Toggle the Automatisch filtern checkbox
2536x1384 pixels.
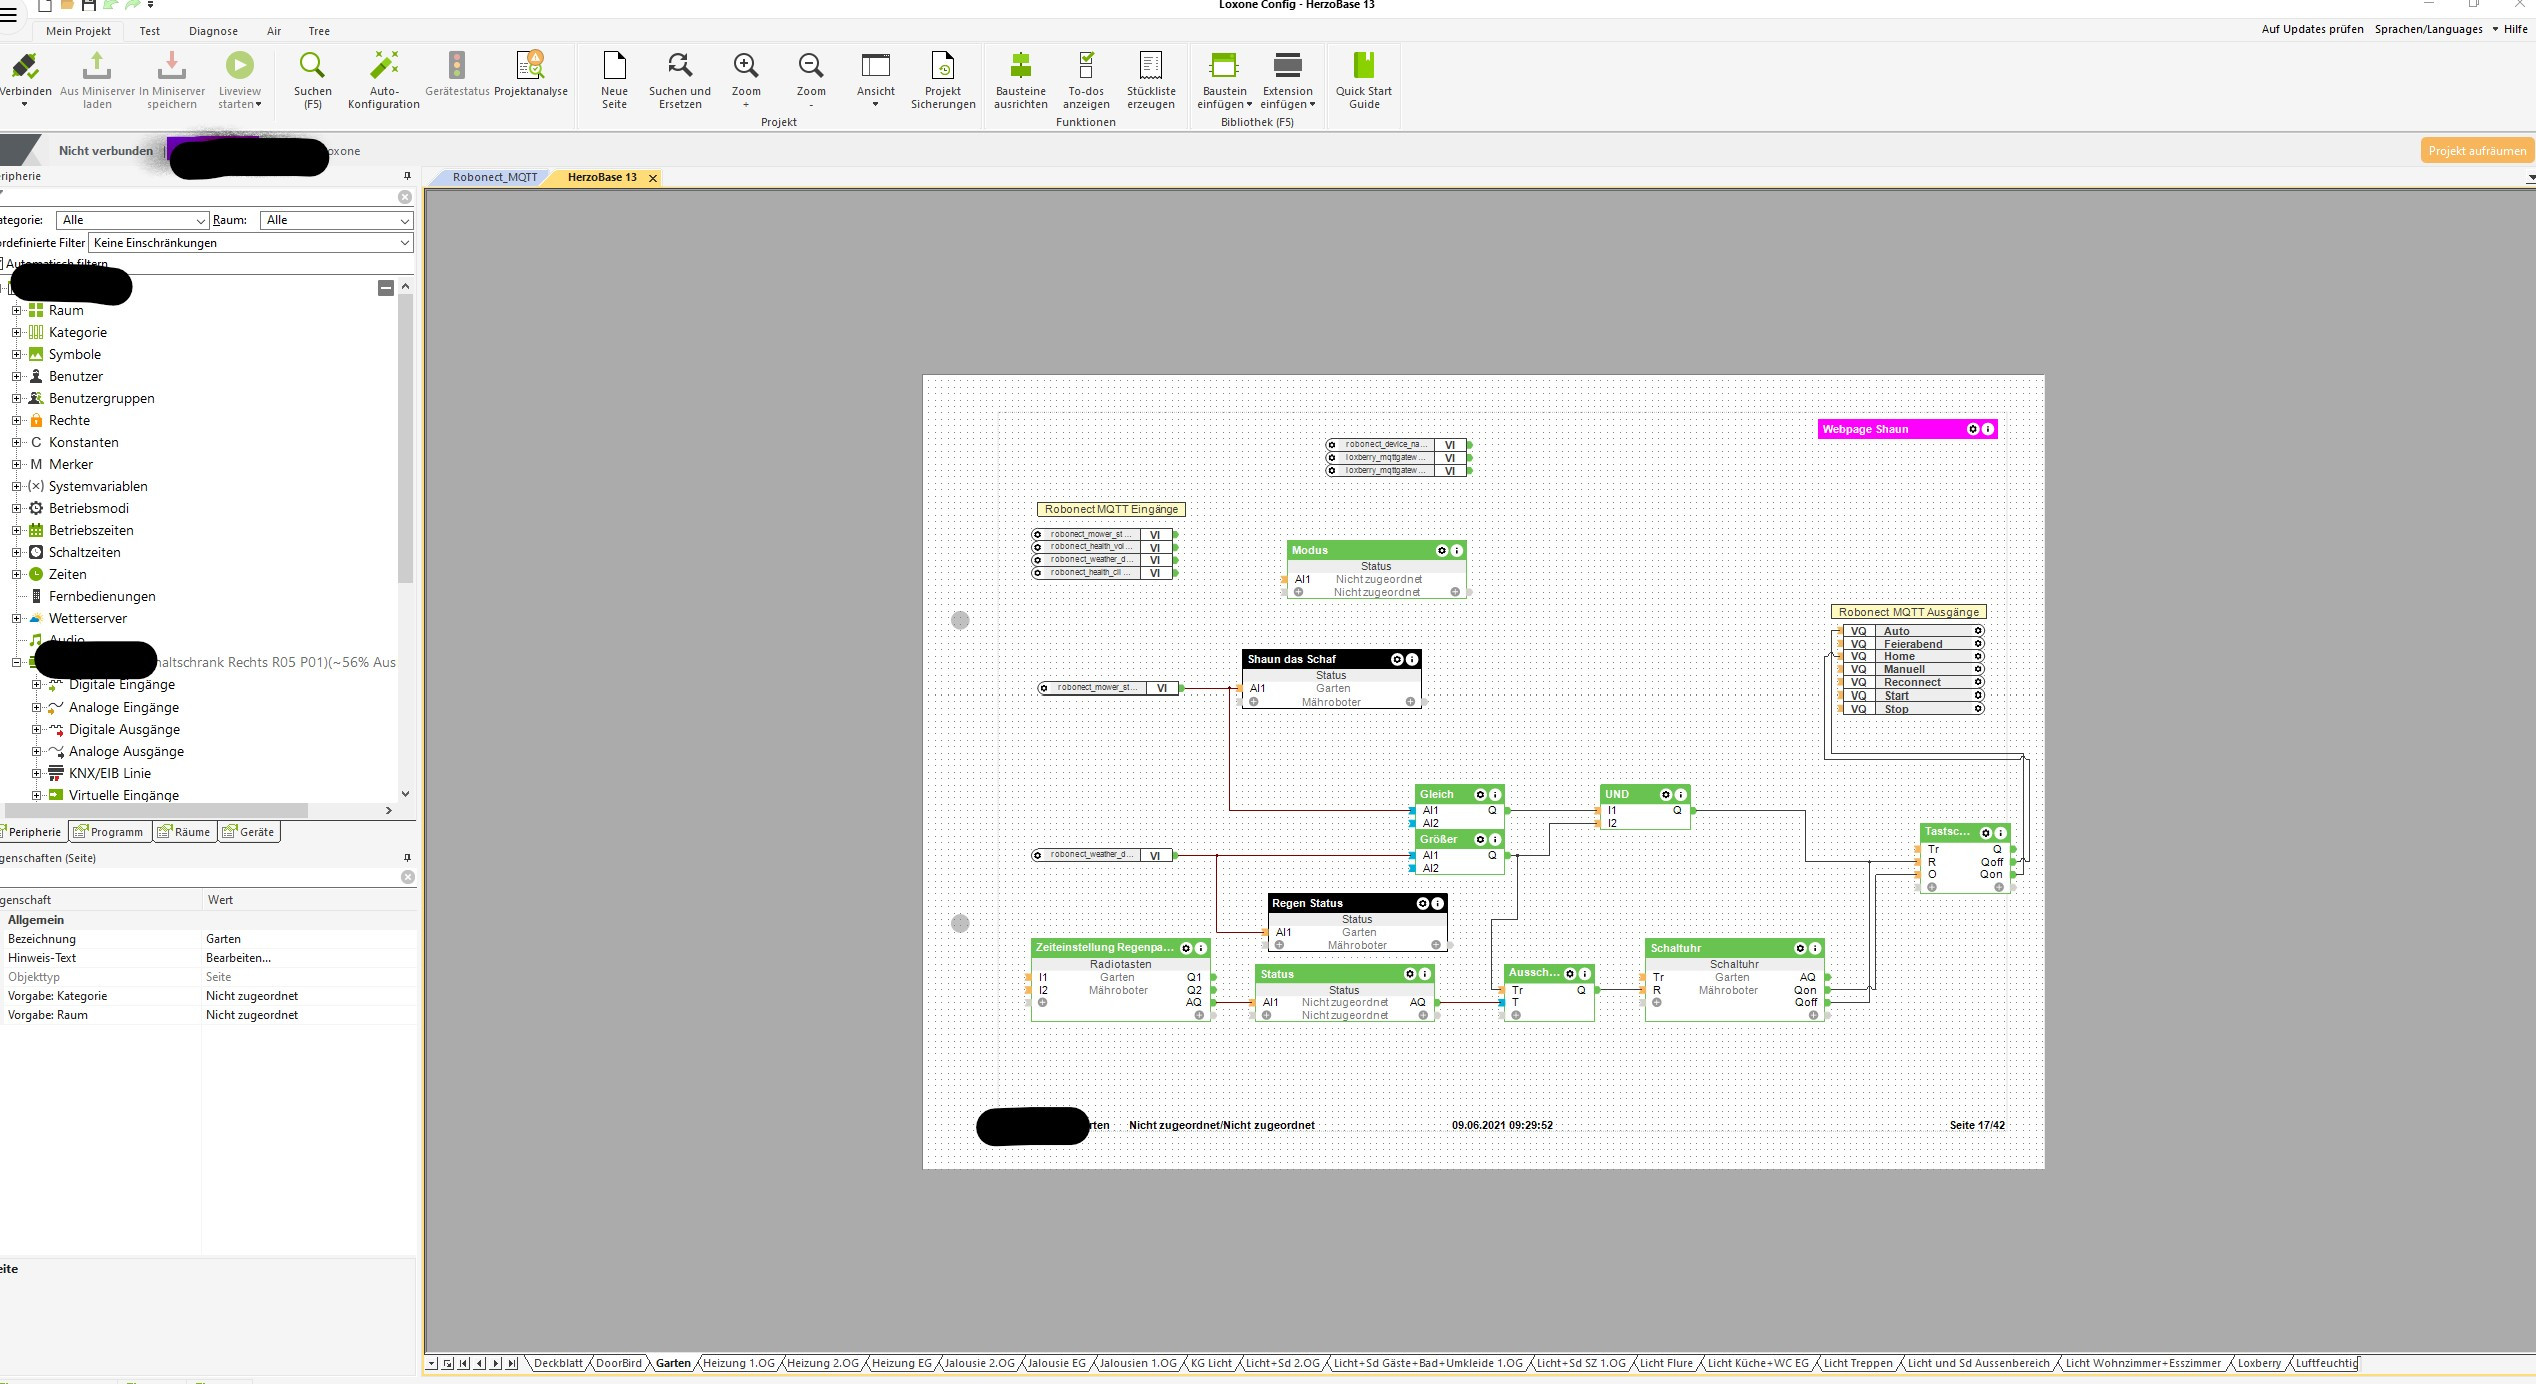click(x=2, y=264)
